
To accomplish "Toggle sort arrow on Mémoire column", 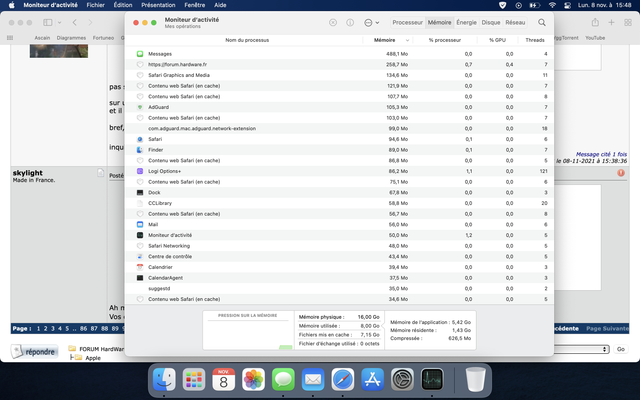I will [x=407, y=40].
